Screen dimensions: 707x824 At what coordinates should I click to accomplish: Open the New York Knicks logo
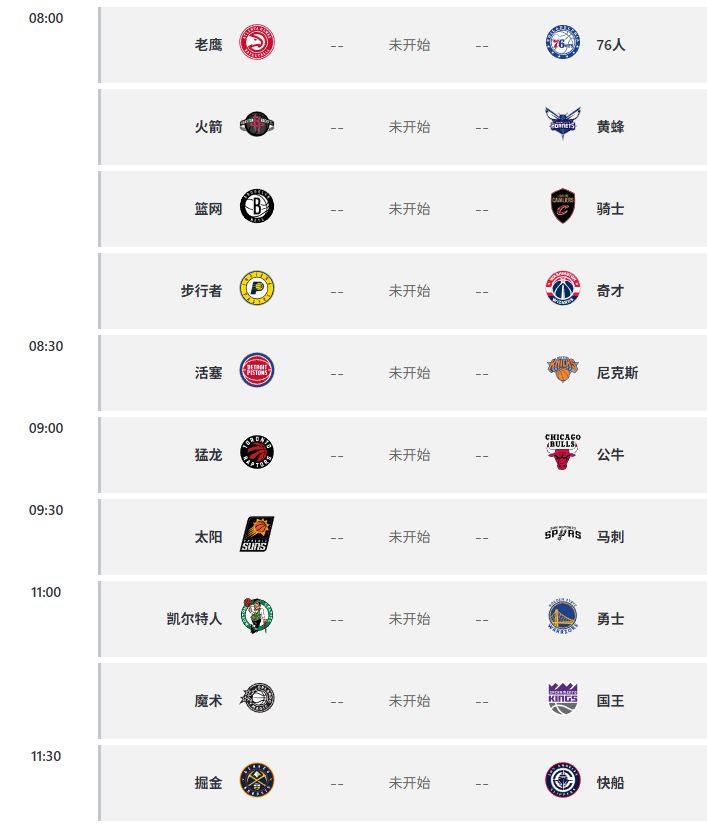562,373
